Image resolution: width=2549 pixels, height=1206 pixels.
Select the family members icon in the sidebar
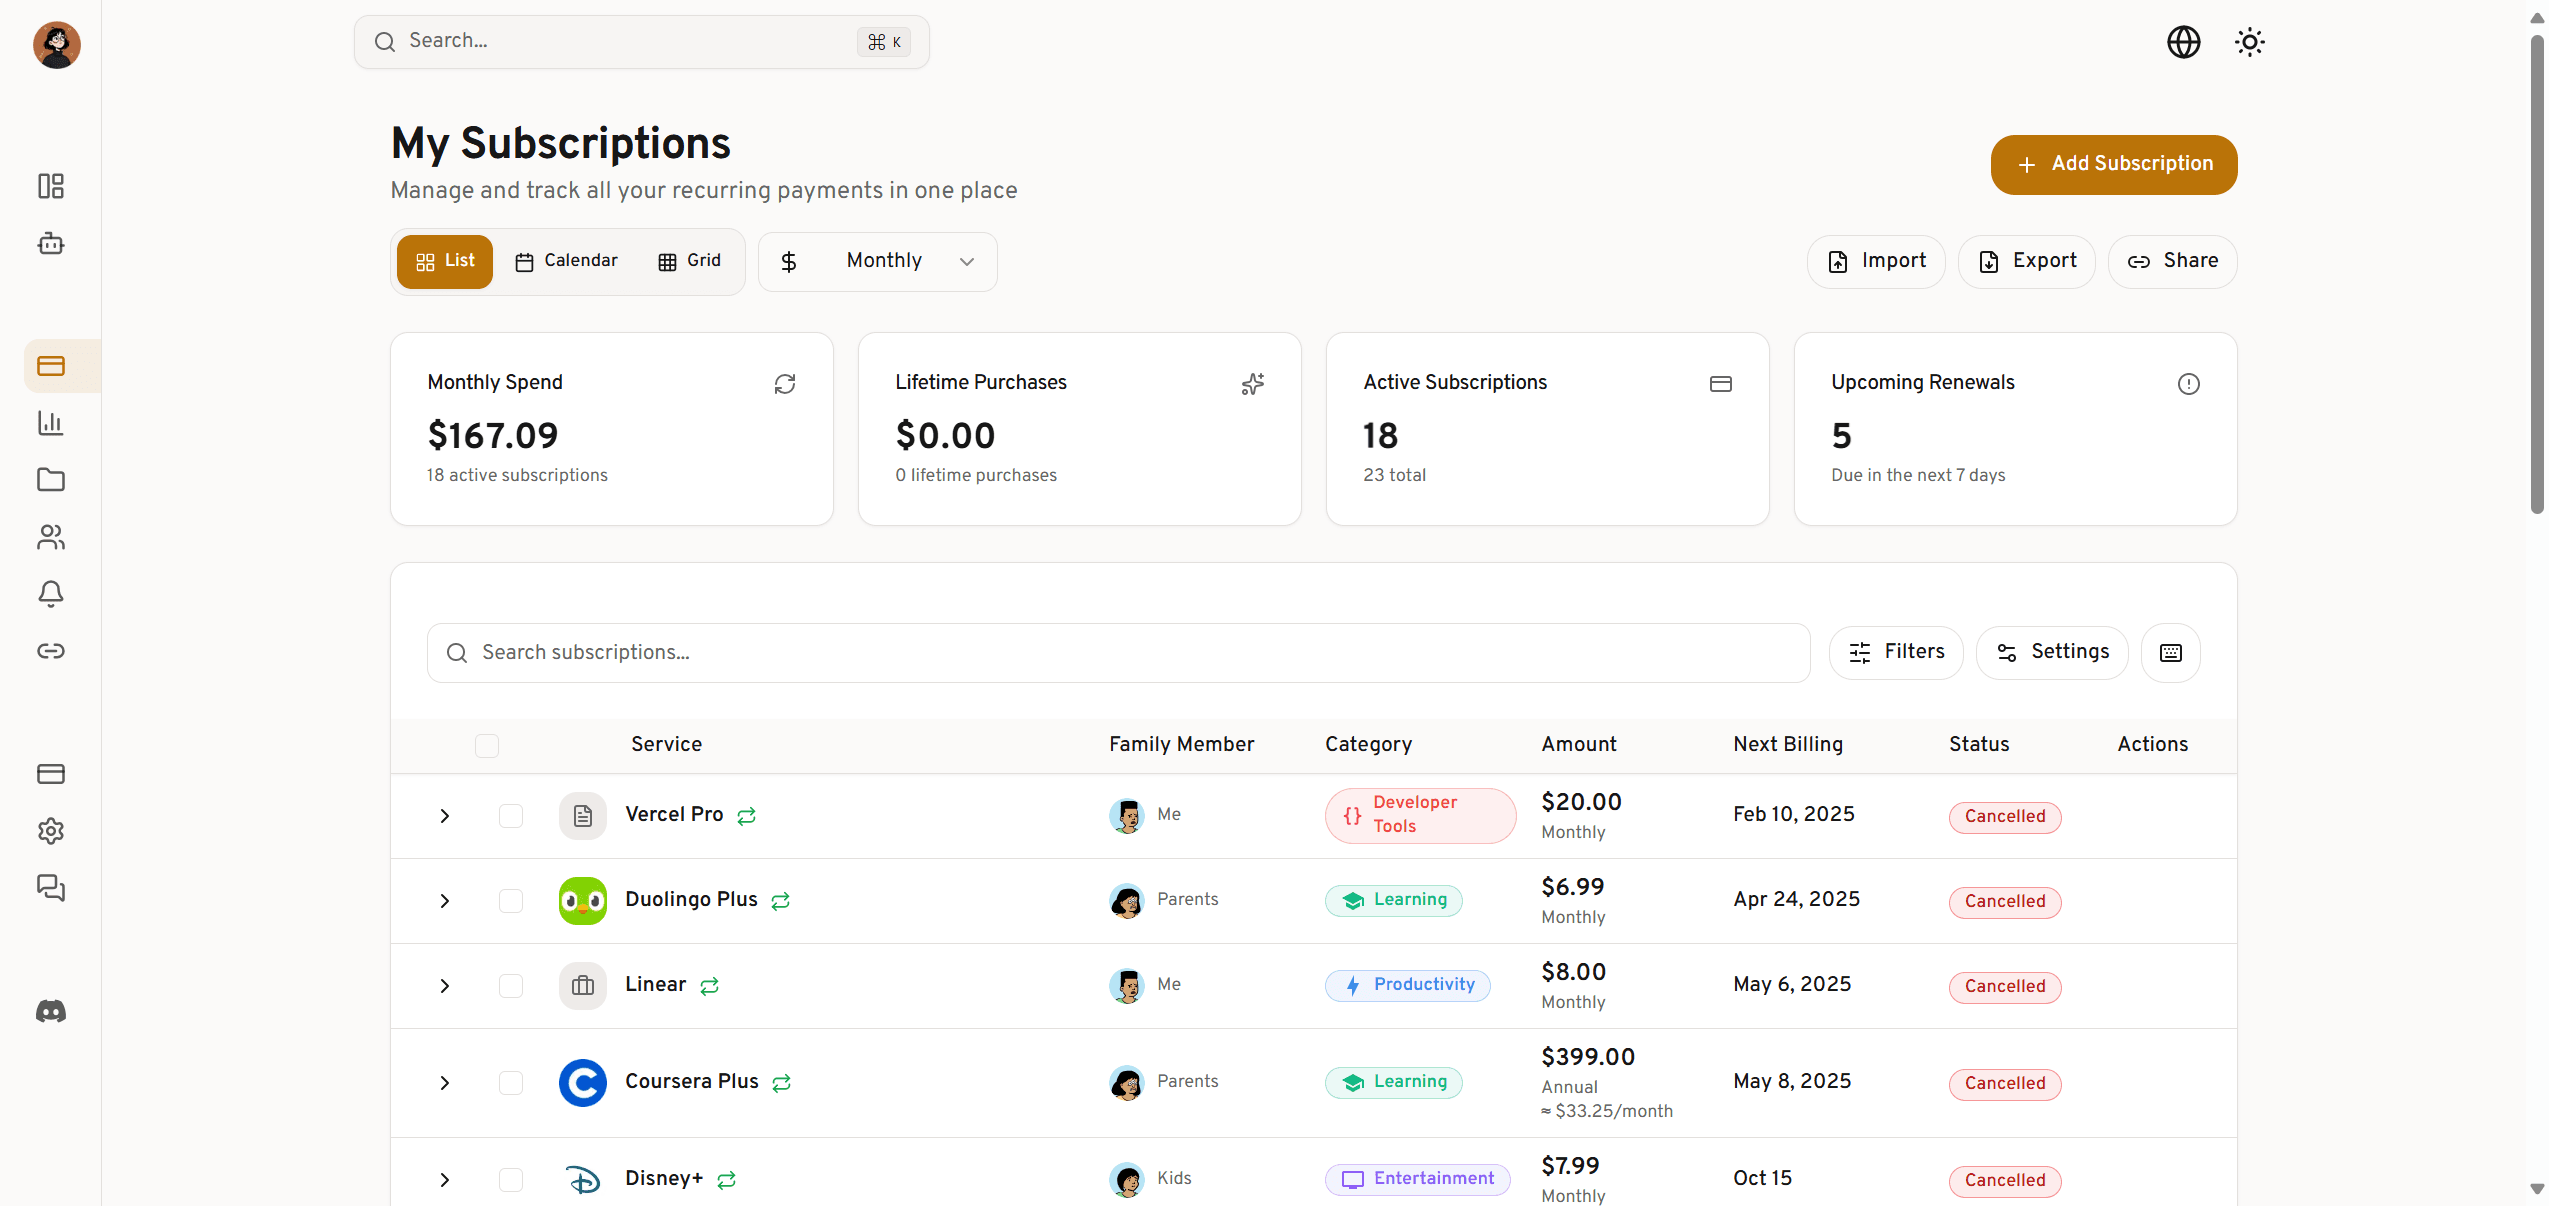click(50, 537)
